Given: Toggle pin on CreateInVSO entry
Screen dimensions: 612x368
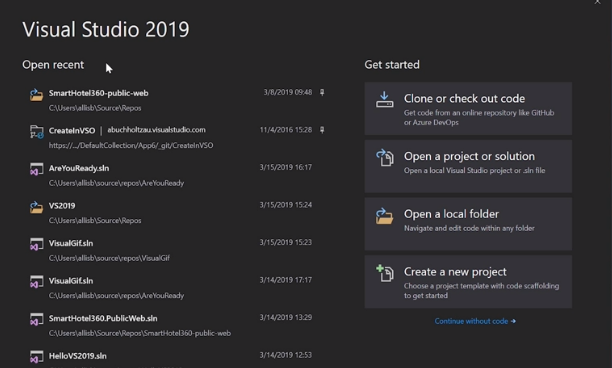Looking at the screenshot, I should point(322,130).
